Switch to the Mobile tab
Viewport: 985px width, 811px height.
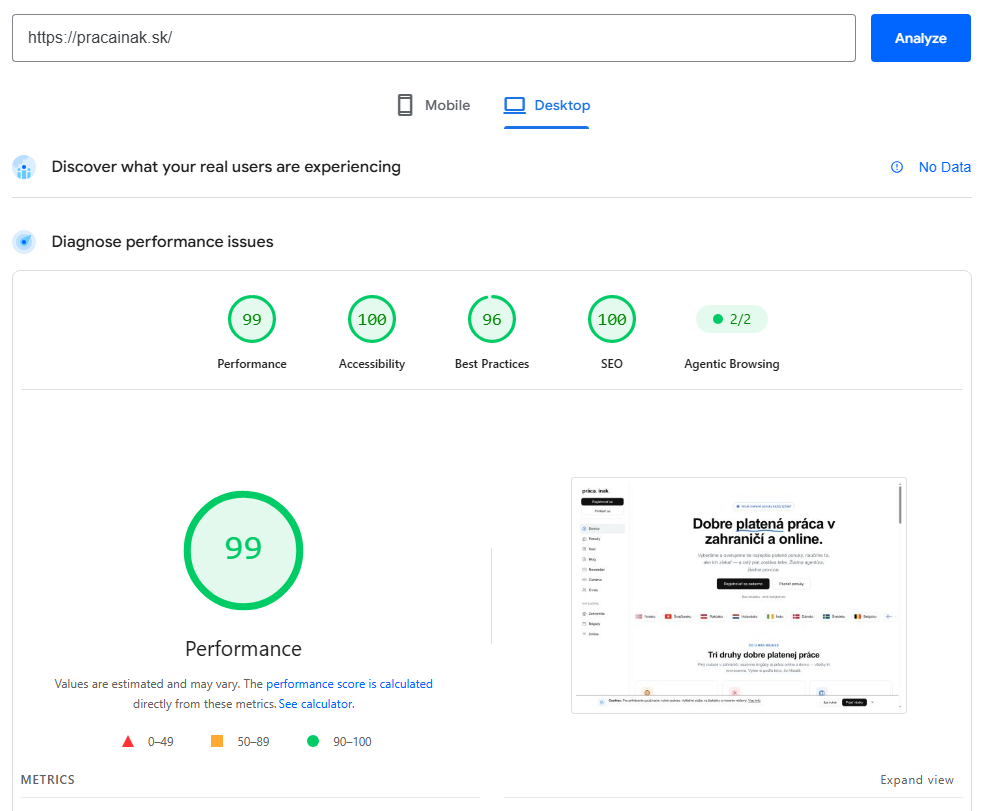pos(433,105)
